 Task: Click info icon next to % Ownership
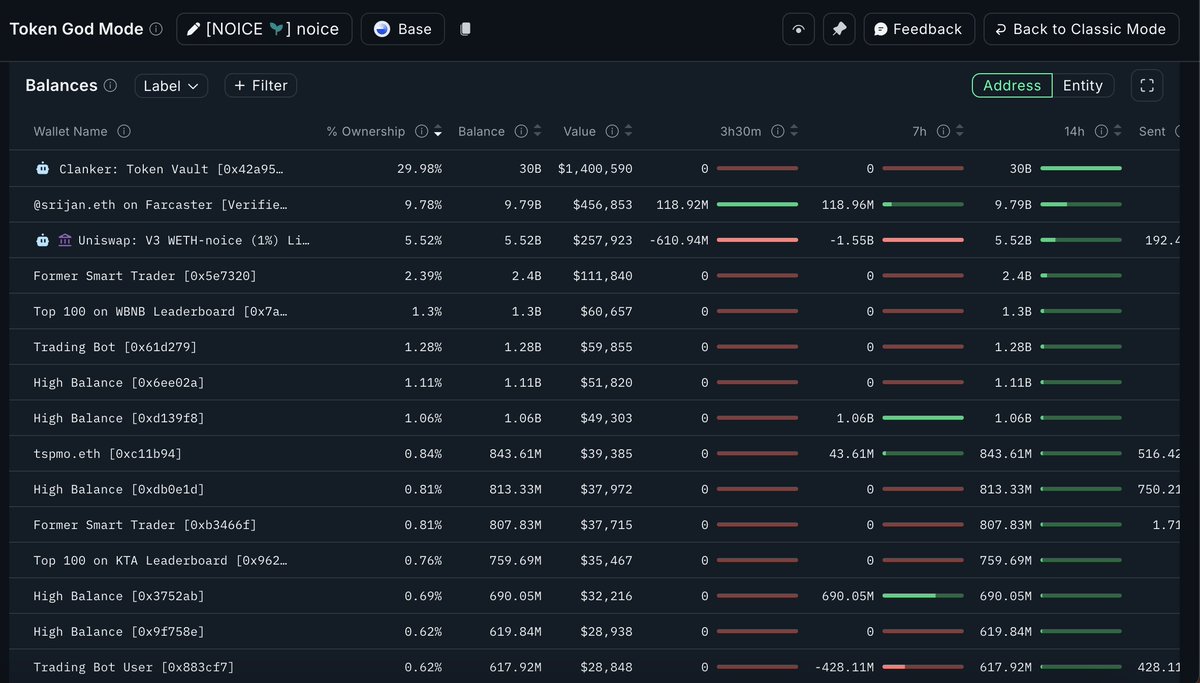point(422,131)
